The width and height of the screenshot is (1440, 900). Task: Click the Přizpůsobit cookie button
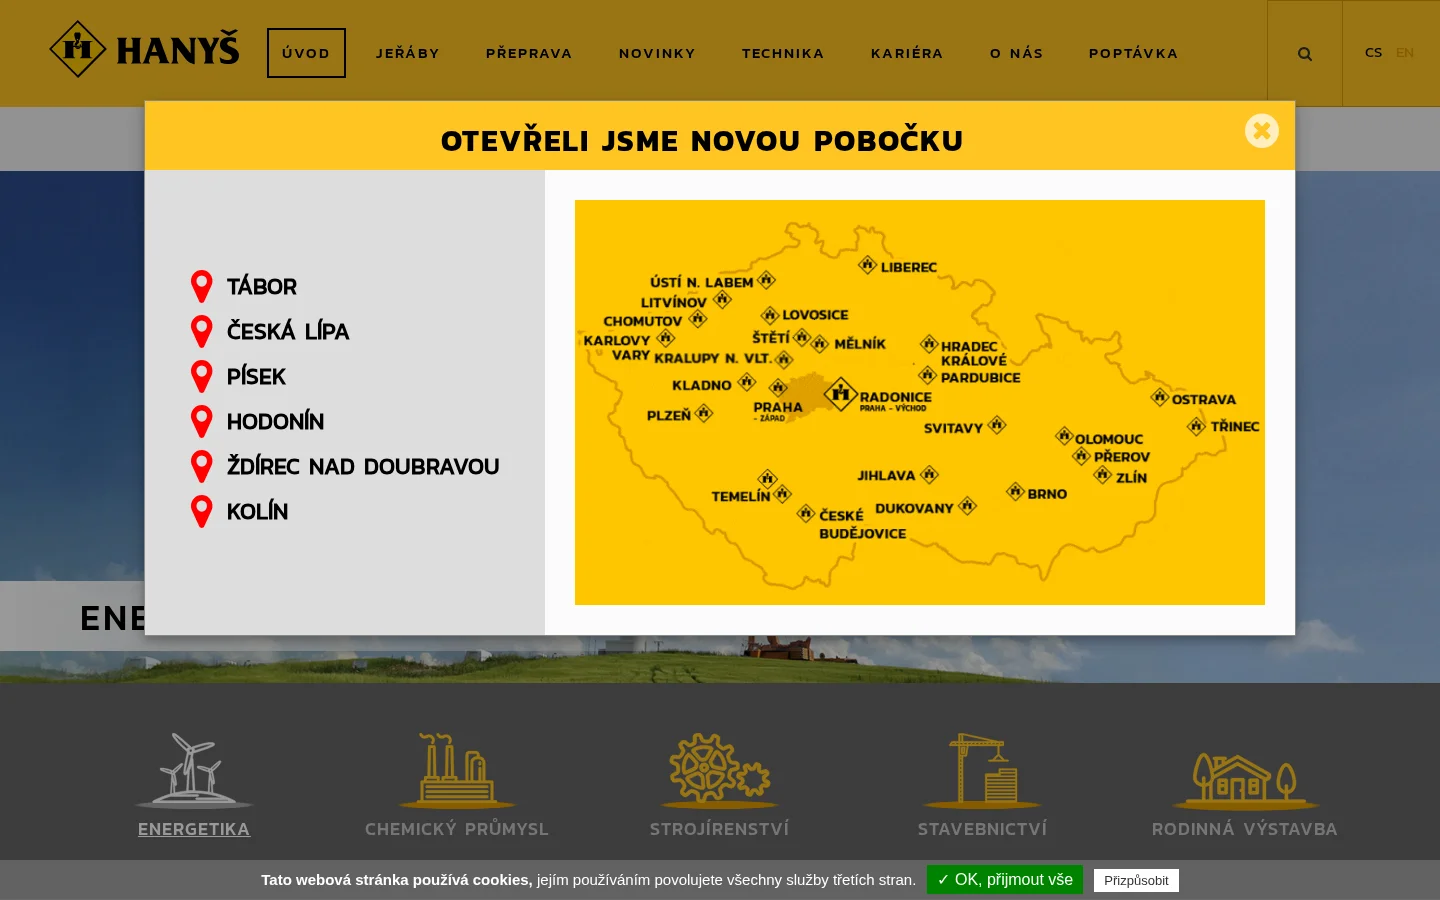click(x=1136, y=881)
